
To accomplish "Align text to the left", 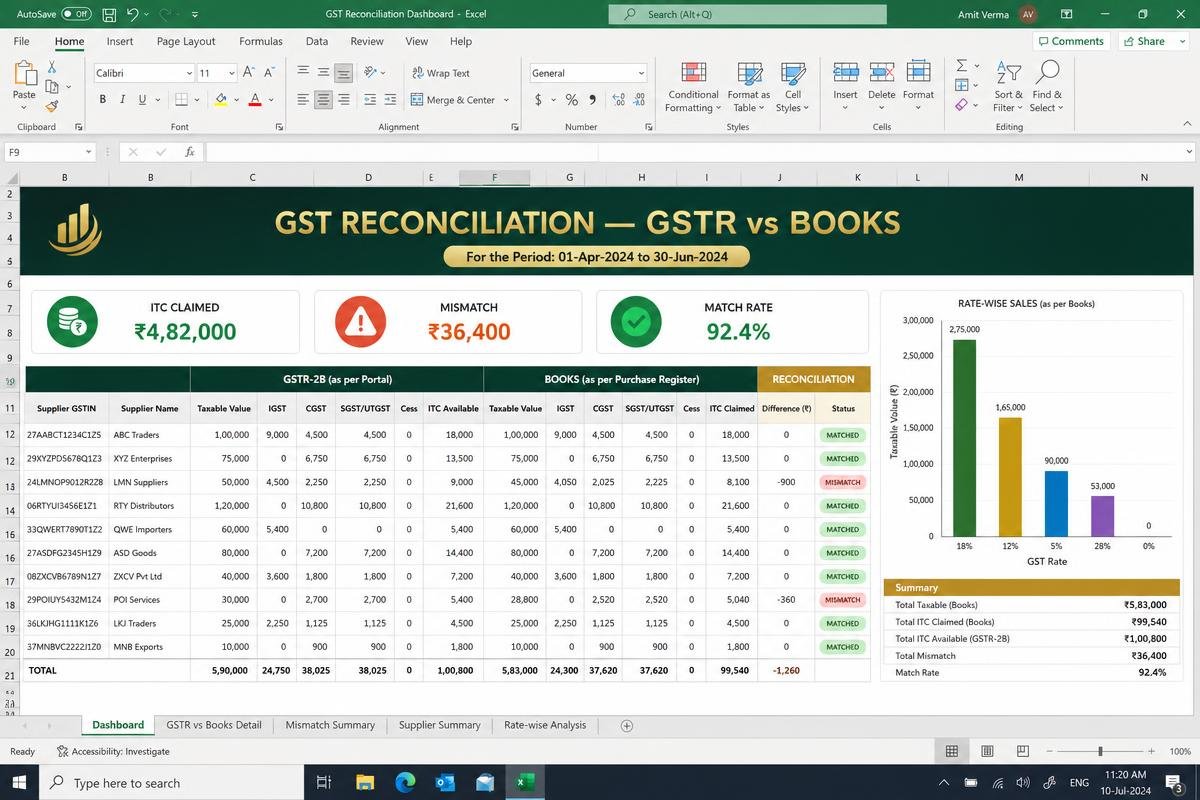I will point(303,100).
